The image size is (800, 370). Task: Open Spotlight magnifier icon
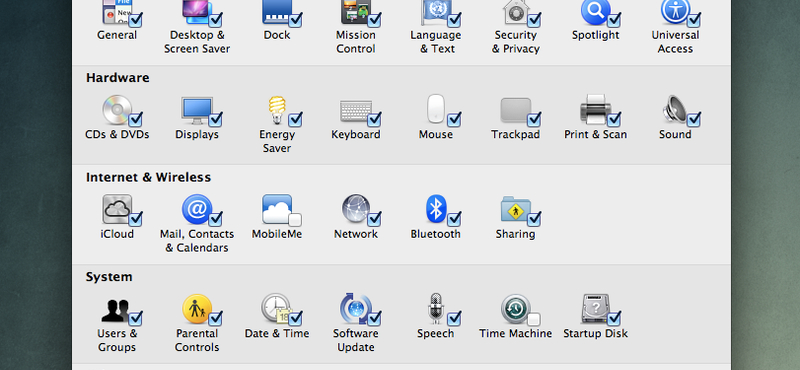pyautogui.click(x=595, y=11)
